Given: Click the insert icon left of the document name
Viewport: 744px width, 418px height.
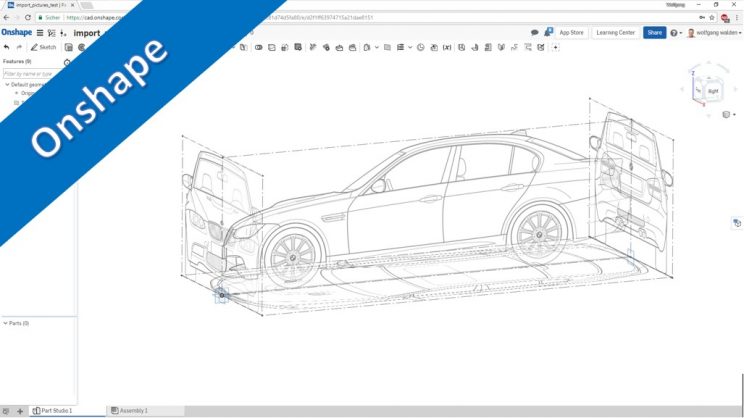Looking at the screenshot, I should click(64, 33).
